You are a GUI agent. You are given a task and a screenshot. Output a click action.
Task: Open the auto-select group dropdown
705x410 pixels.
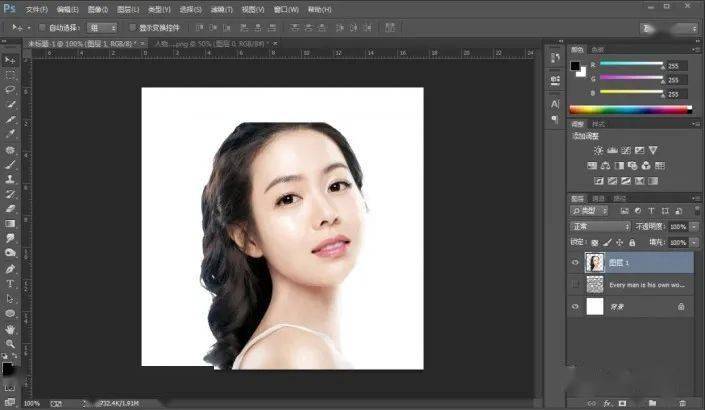pyautogui.click(x=102, y=28)
